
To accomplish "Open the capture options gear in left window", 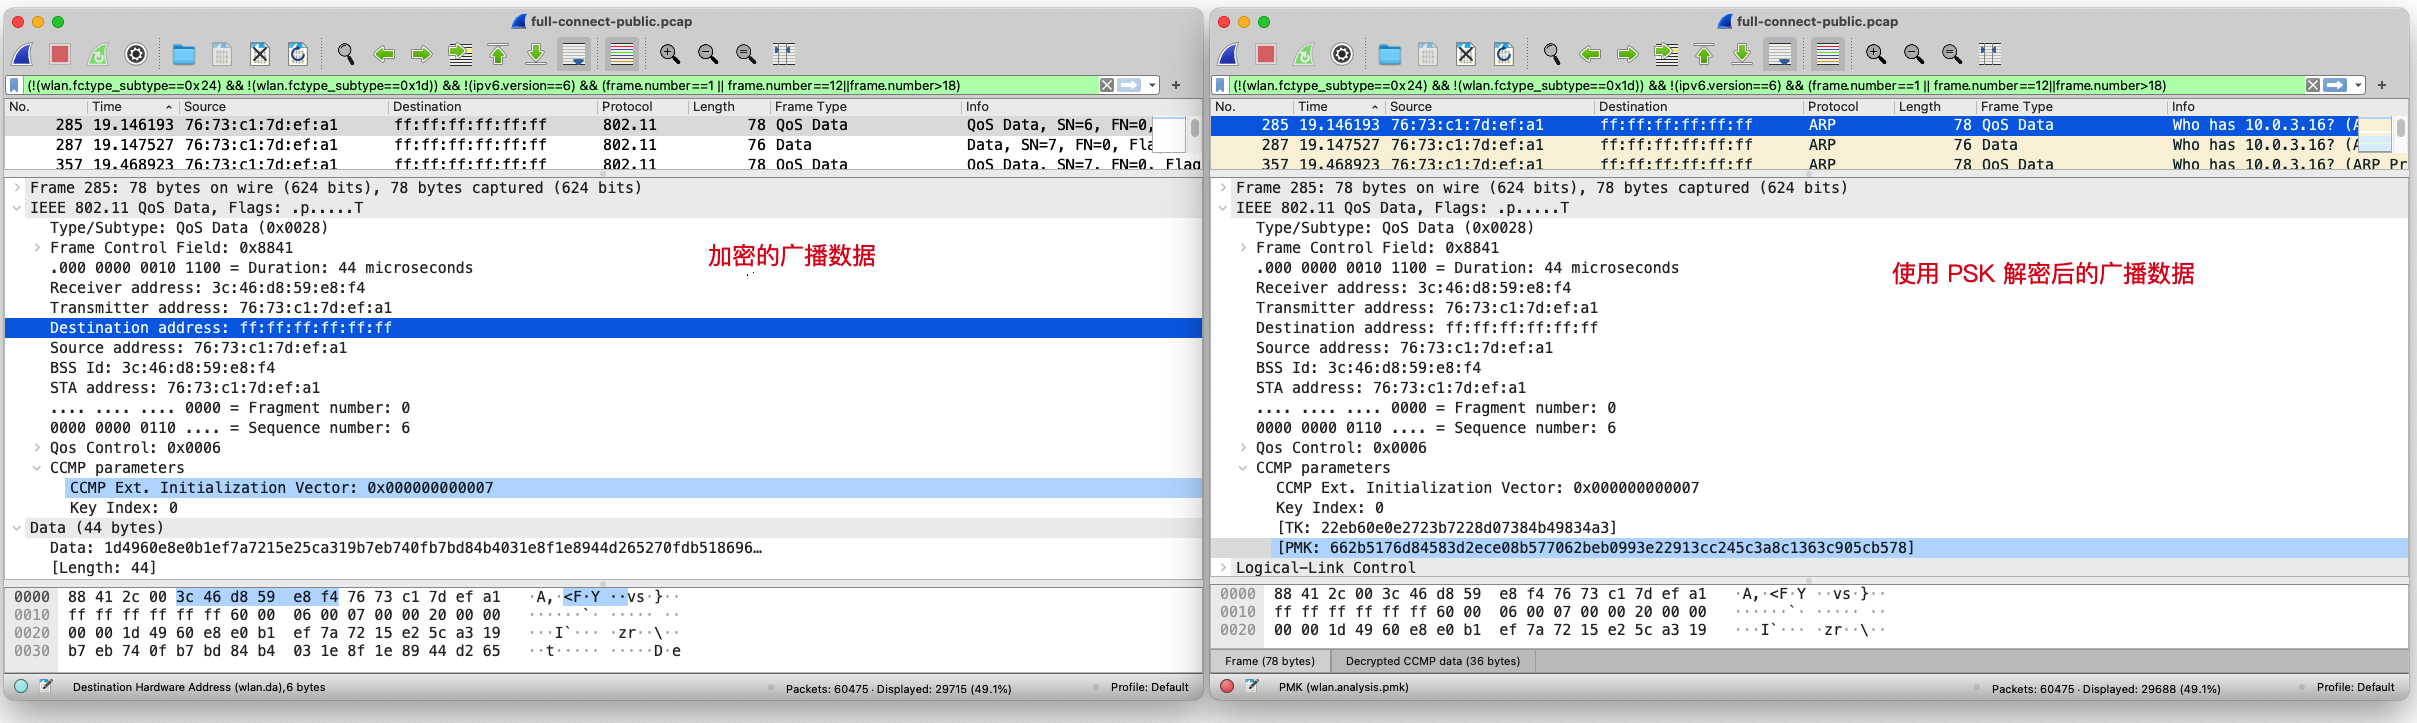I will (136, 54).
